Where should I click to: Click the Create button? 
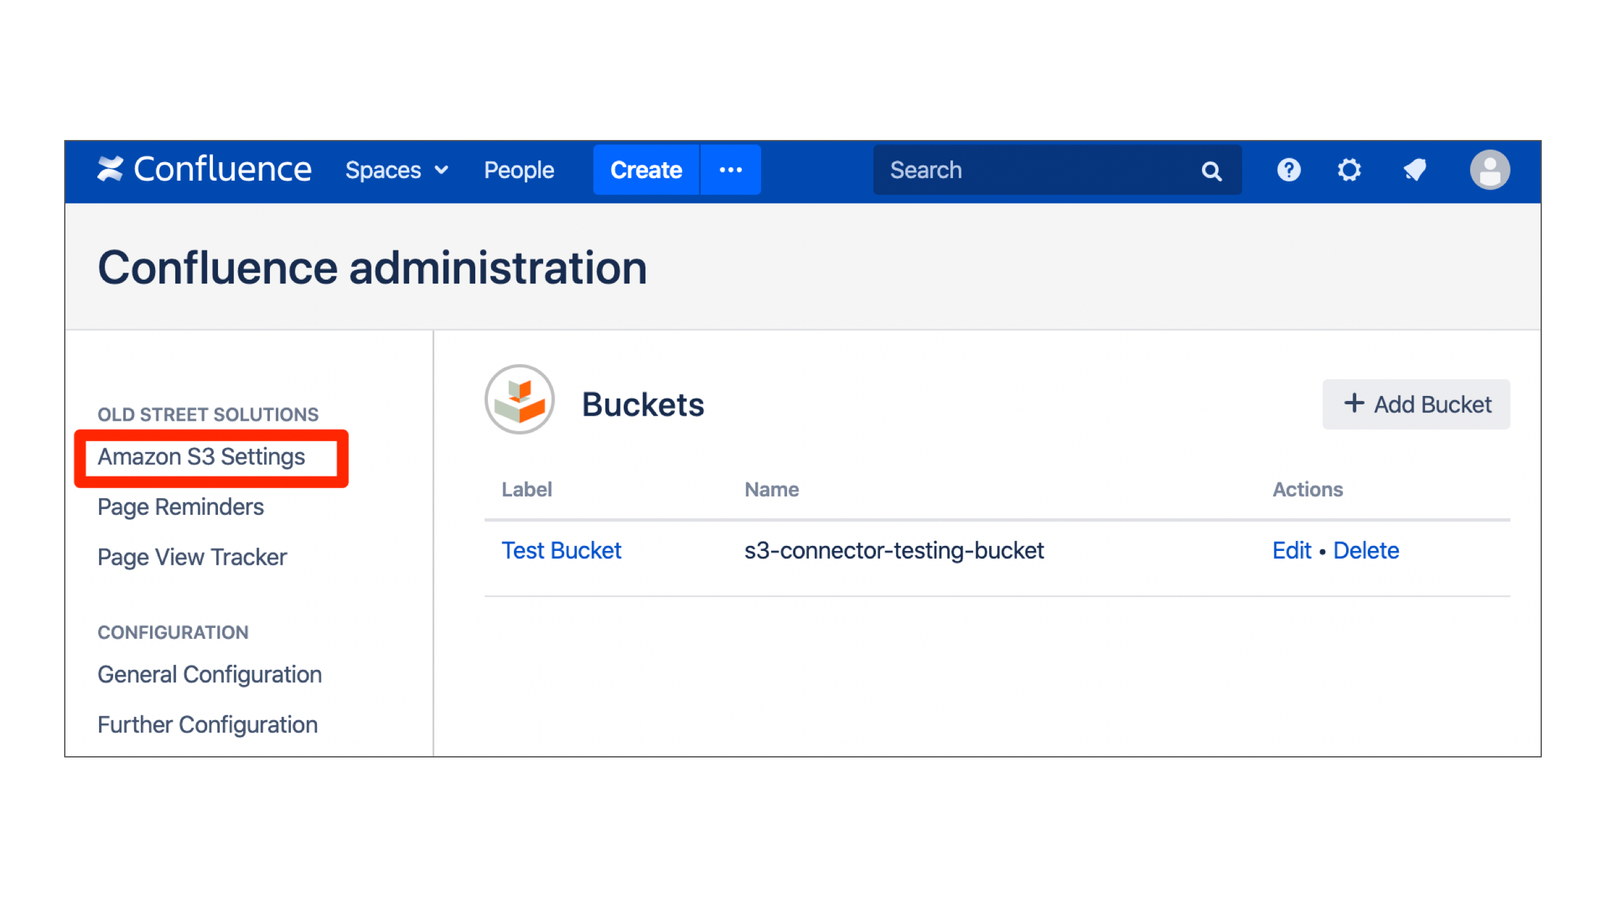646,170
